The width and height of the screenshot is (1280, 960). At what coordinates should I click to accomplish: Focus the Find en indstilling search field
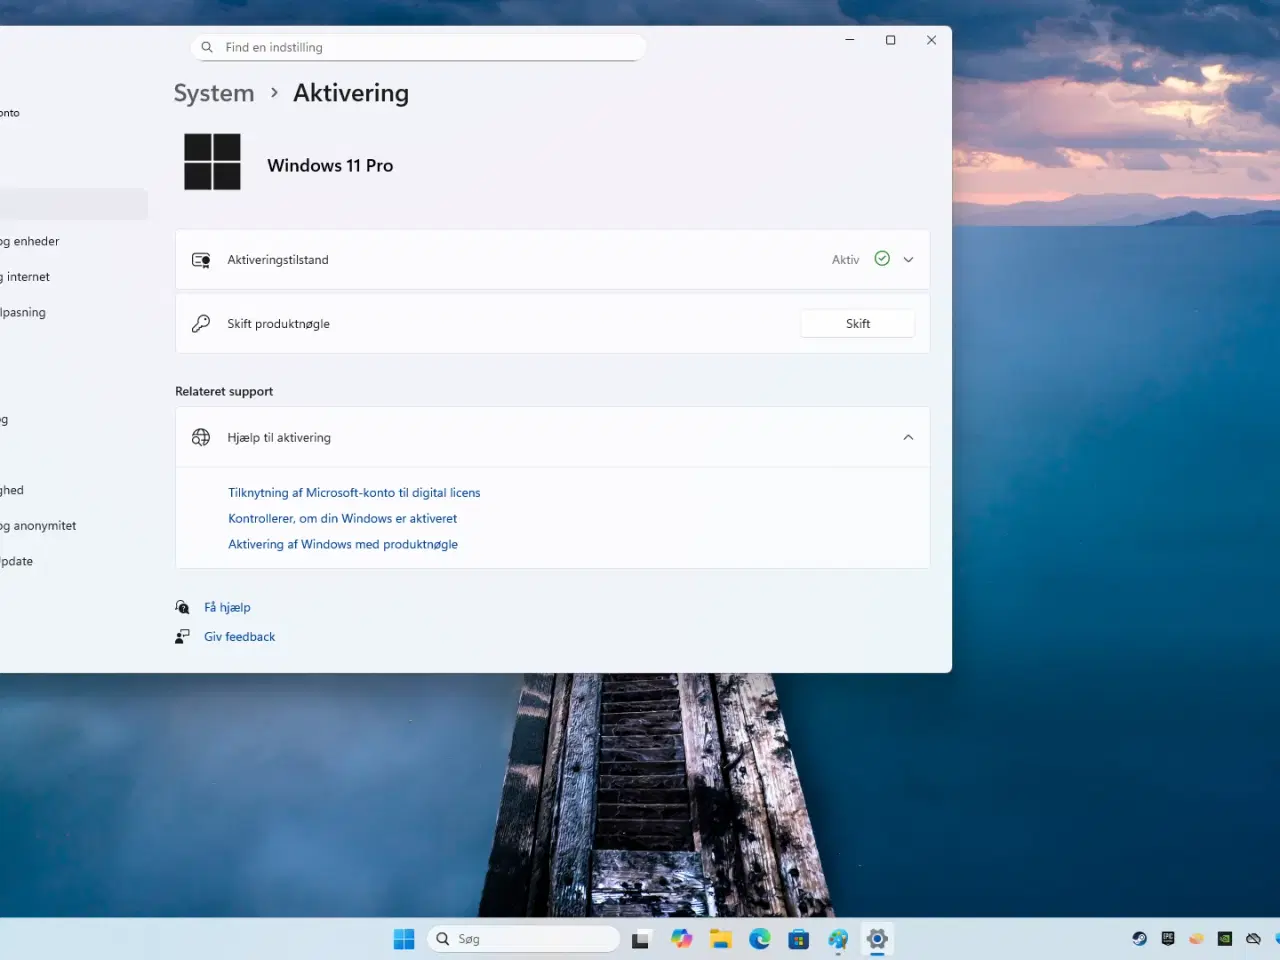(x=418, y=47)
